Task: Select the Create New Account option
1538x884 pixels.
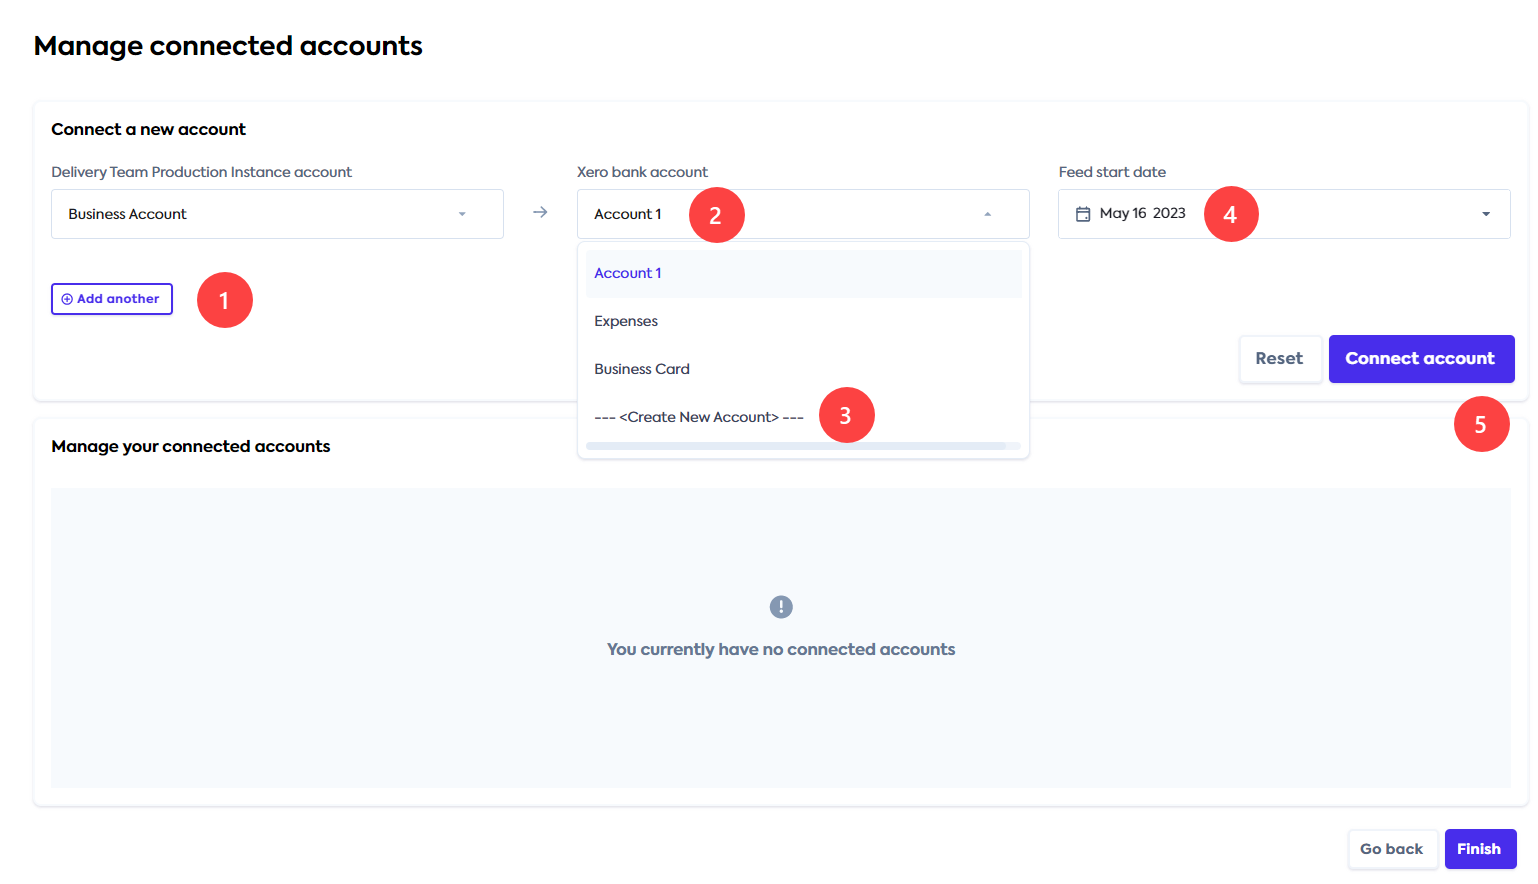Action: tap(697, 416)
